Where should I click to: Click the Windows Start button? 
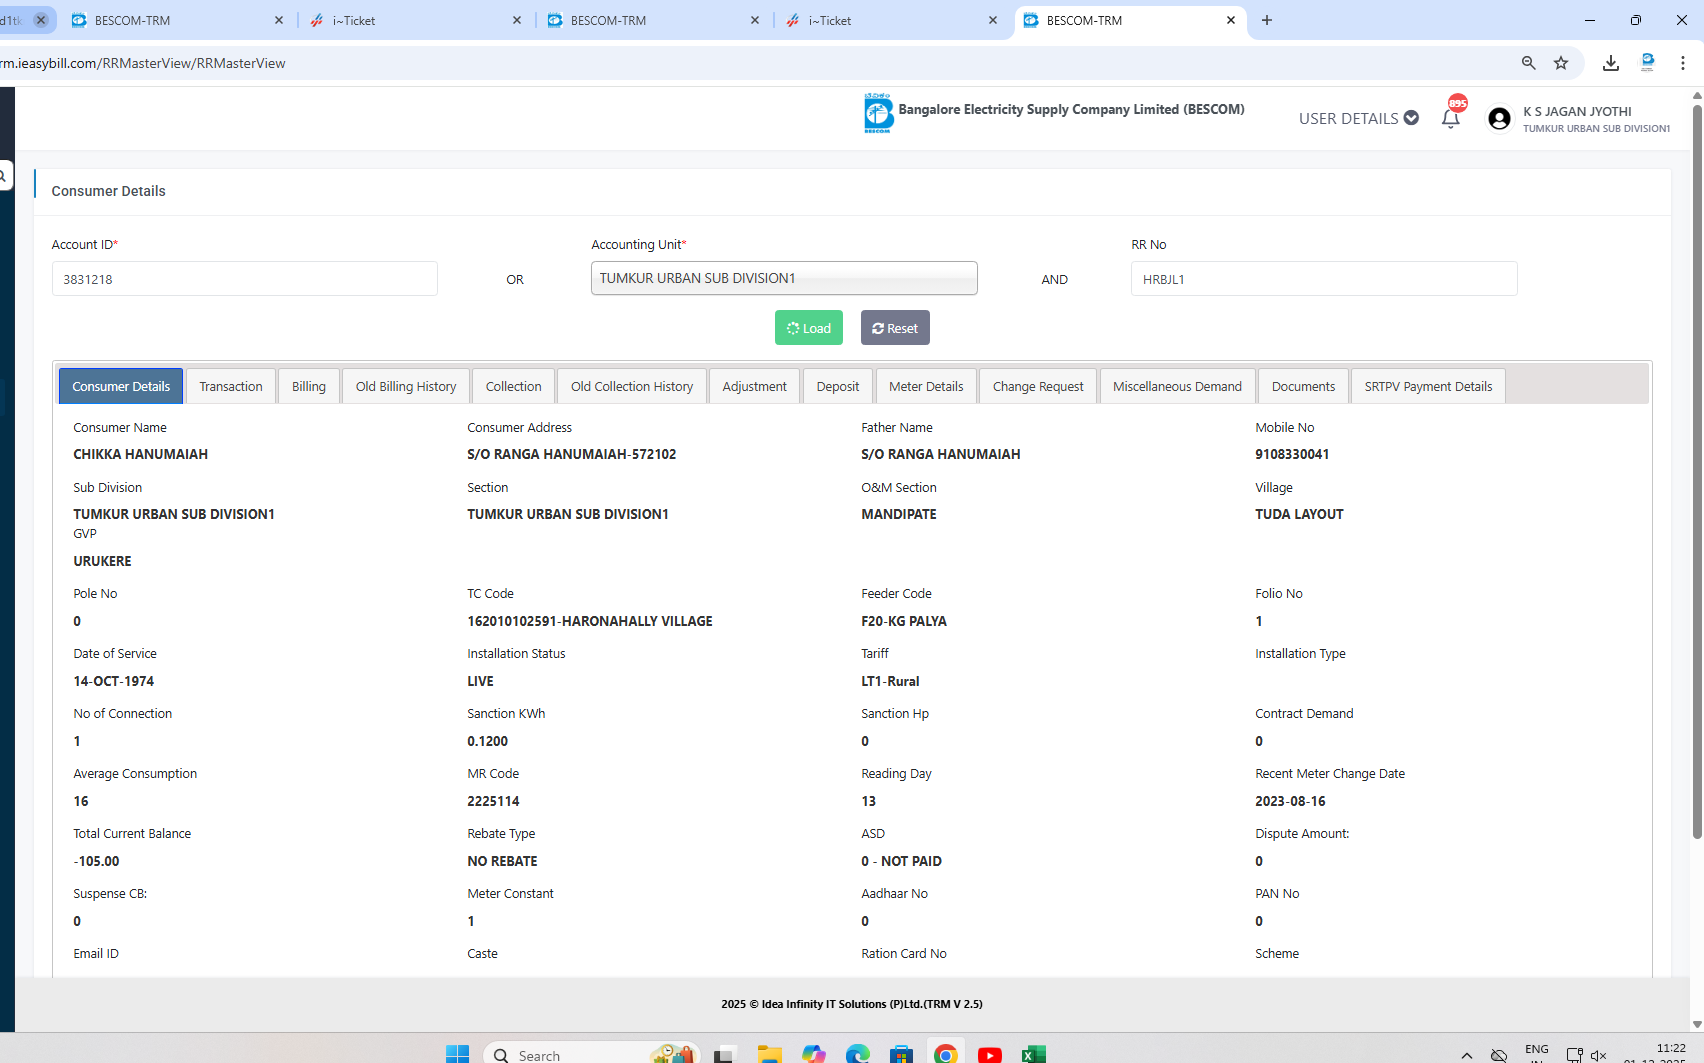click(x=457, y=1054)
